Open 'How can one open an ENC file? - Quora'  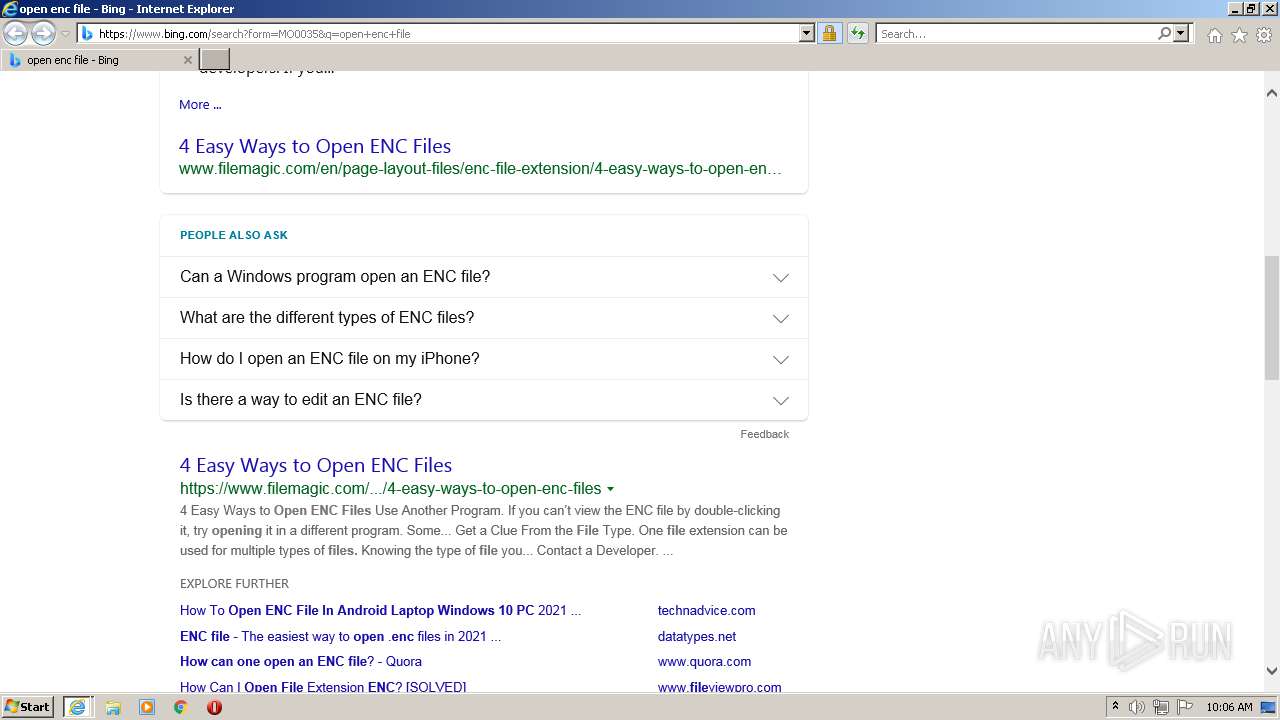coord(301,661)
